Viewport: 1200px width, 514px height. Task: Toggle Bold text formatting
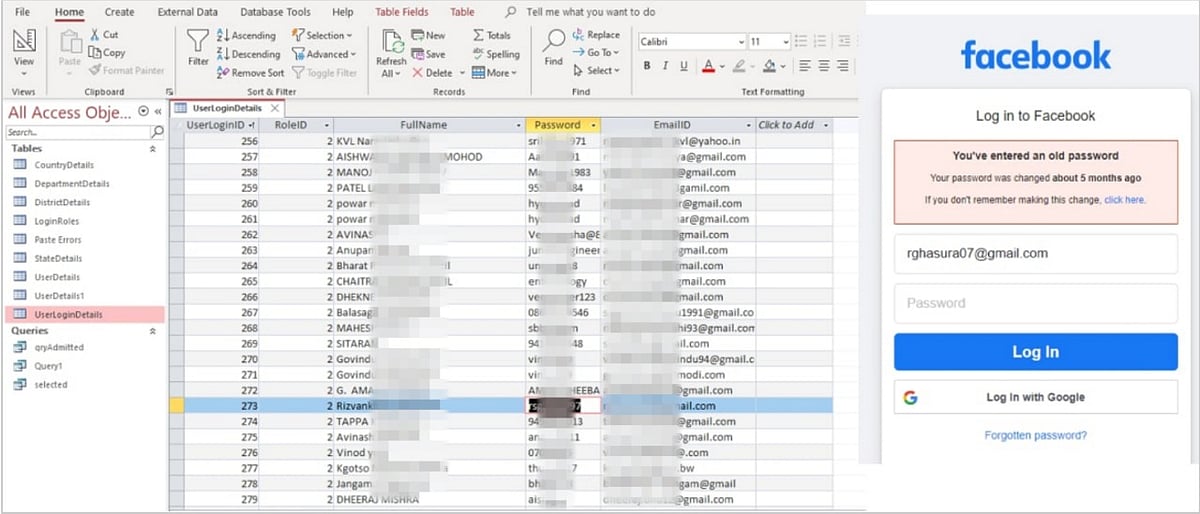click(x=647, y=66)
